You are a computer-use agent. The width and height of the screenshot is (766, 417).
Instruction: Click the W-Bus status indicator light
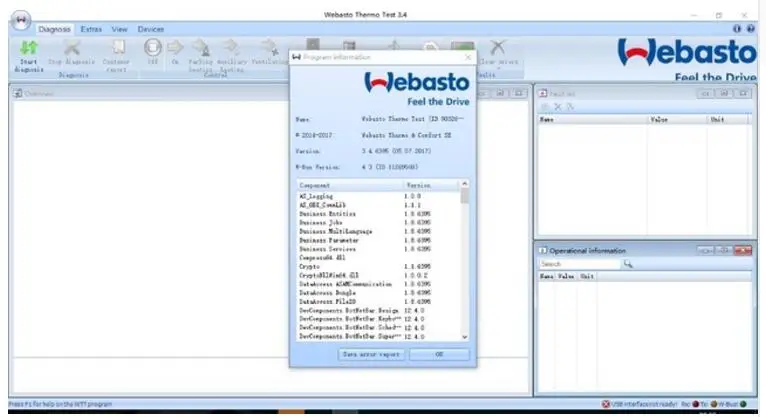pyautogui.click(x=743, y=404)
